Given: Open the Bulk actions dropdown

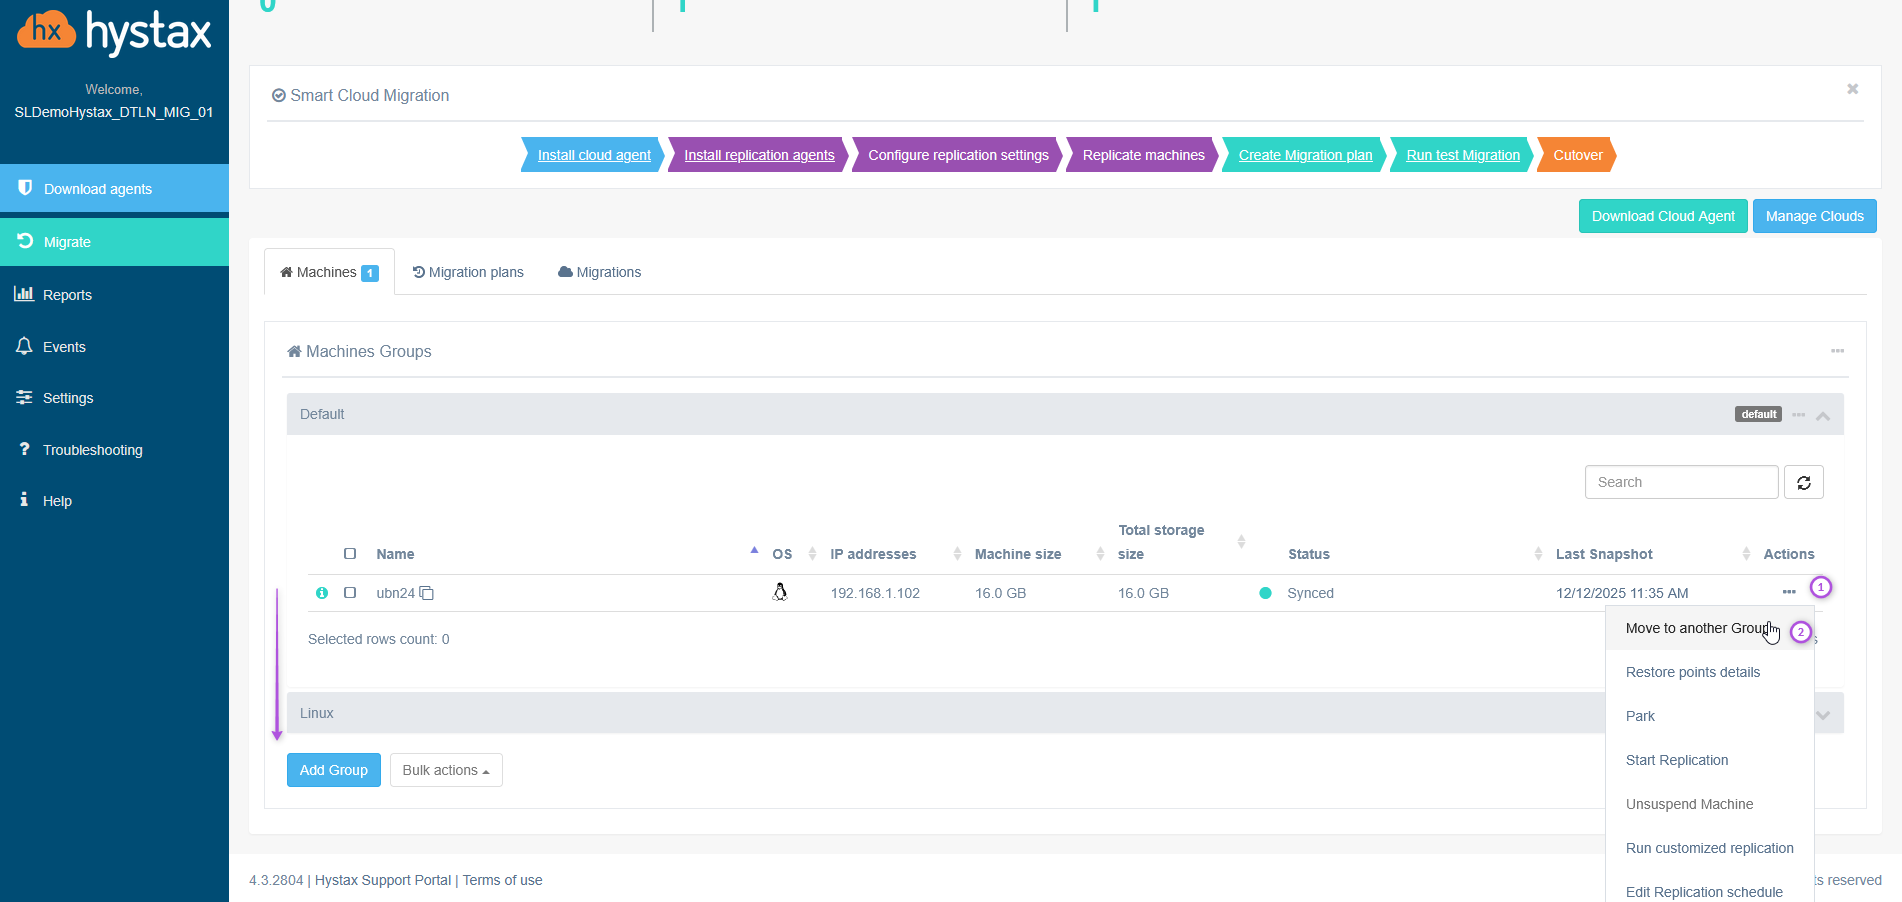Looking at the screenshot, I should click(x=446, y=770).
